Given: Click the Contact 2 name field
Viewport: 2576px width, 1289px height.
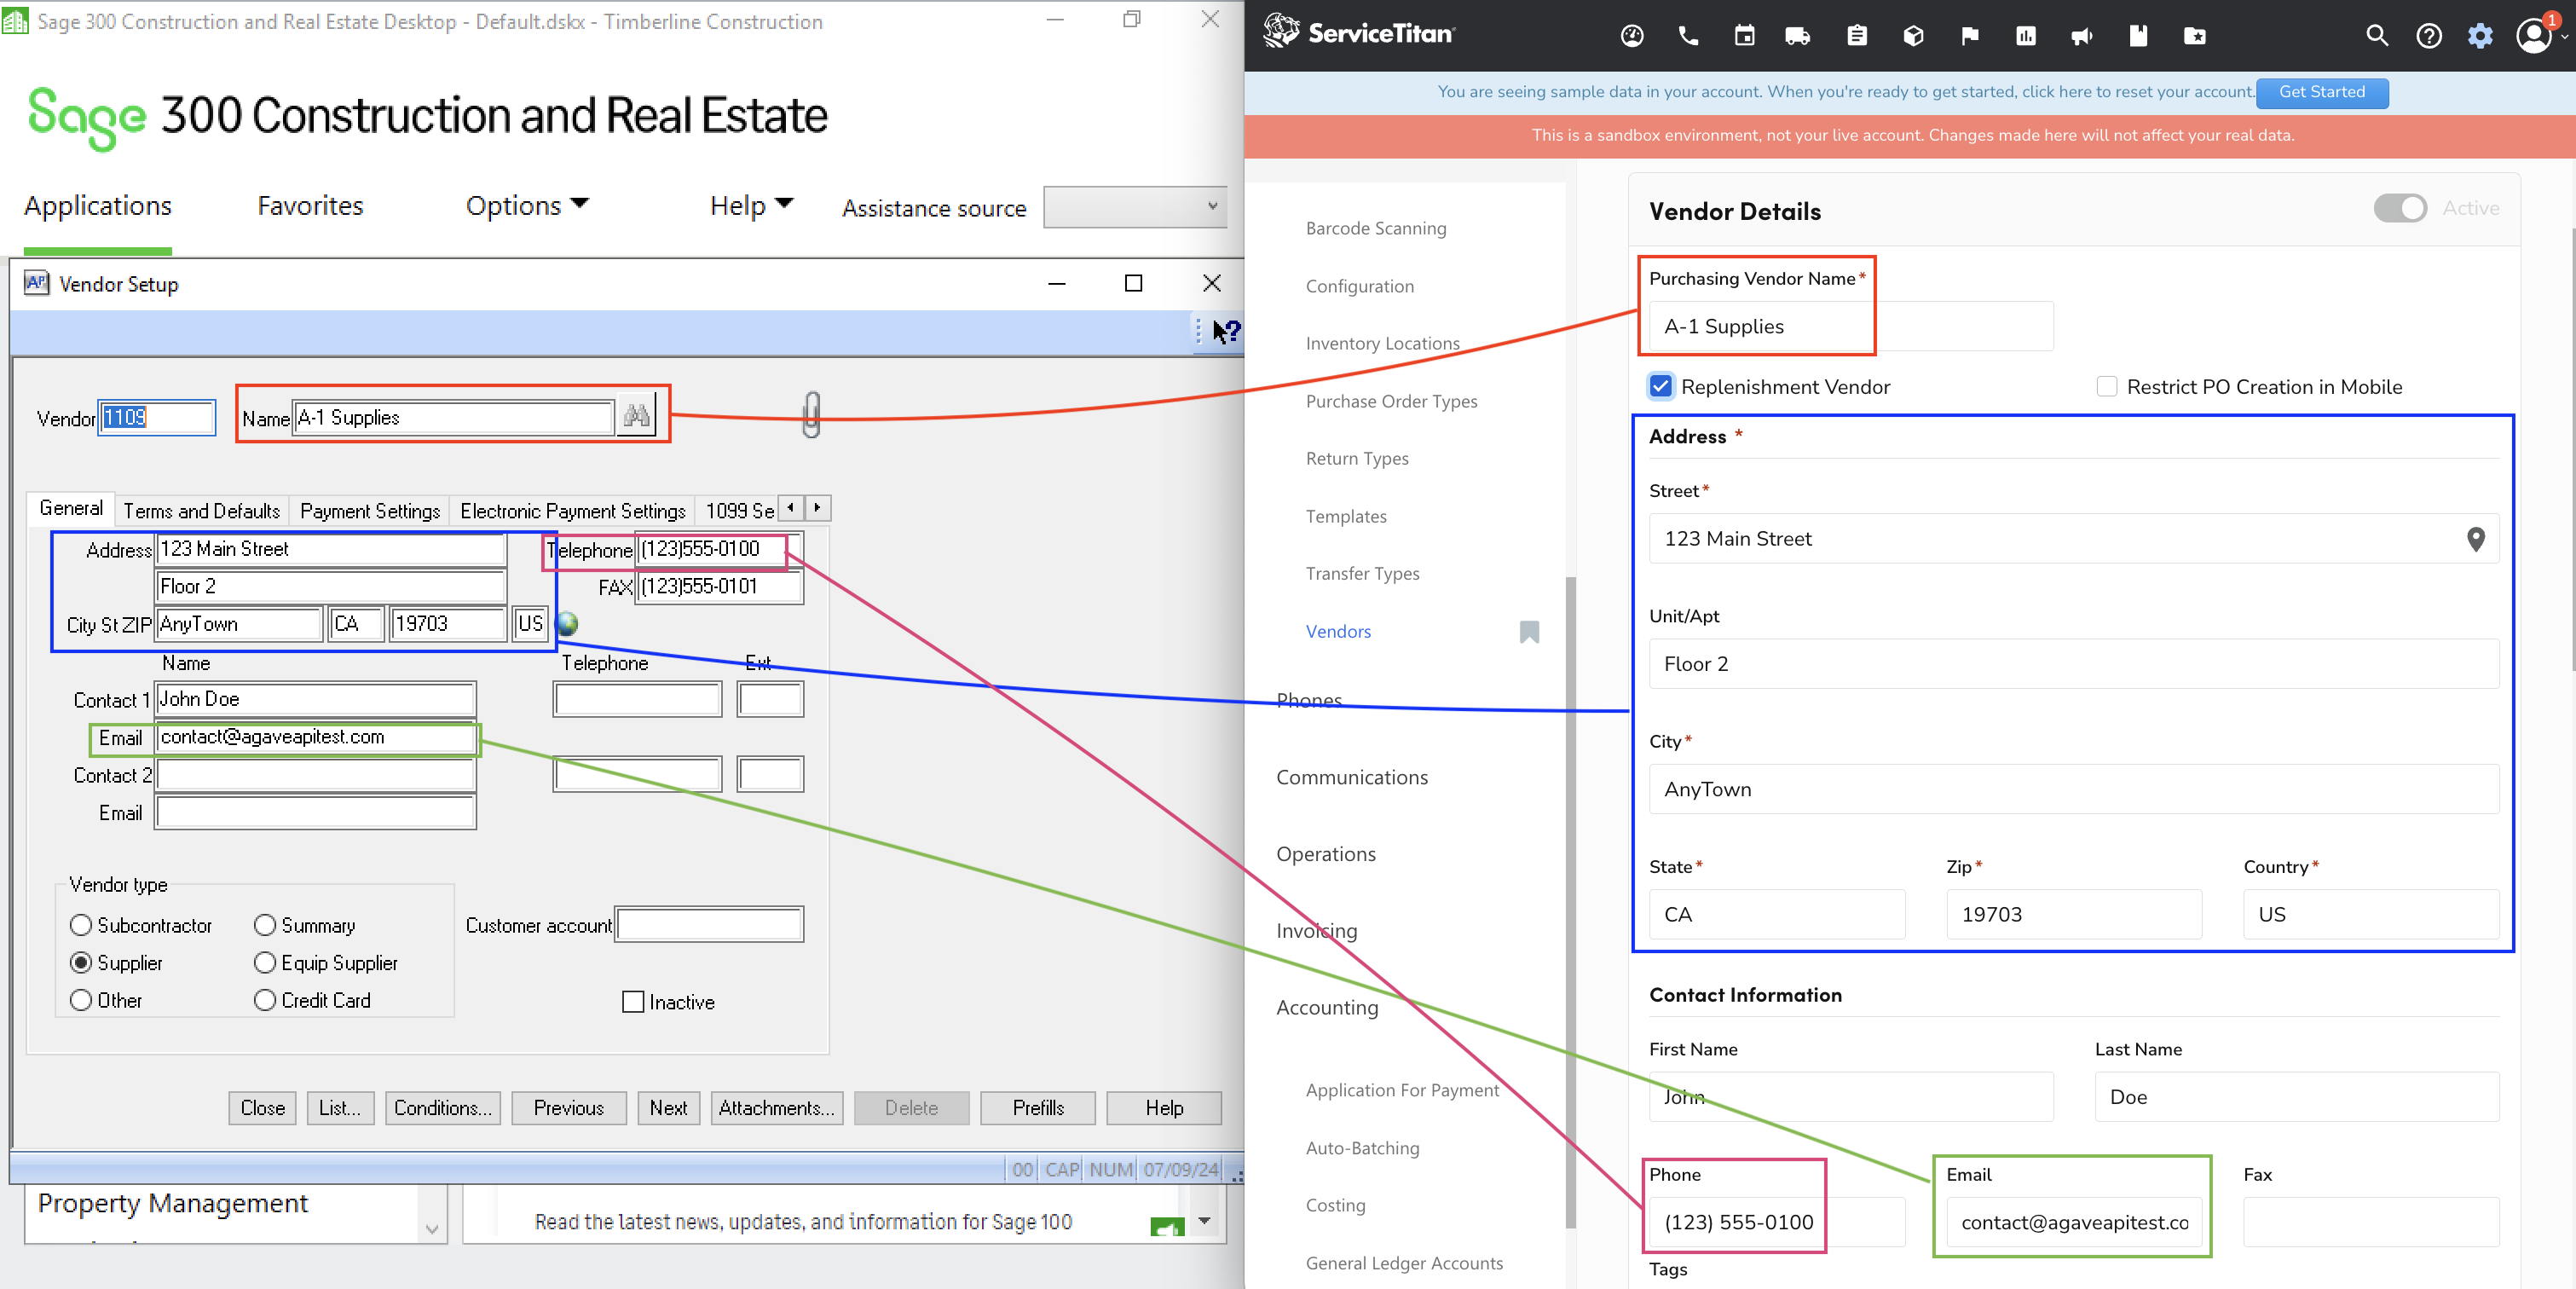Looking at the screenshot, I should click(316, 774).
